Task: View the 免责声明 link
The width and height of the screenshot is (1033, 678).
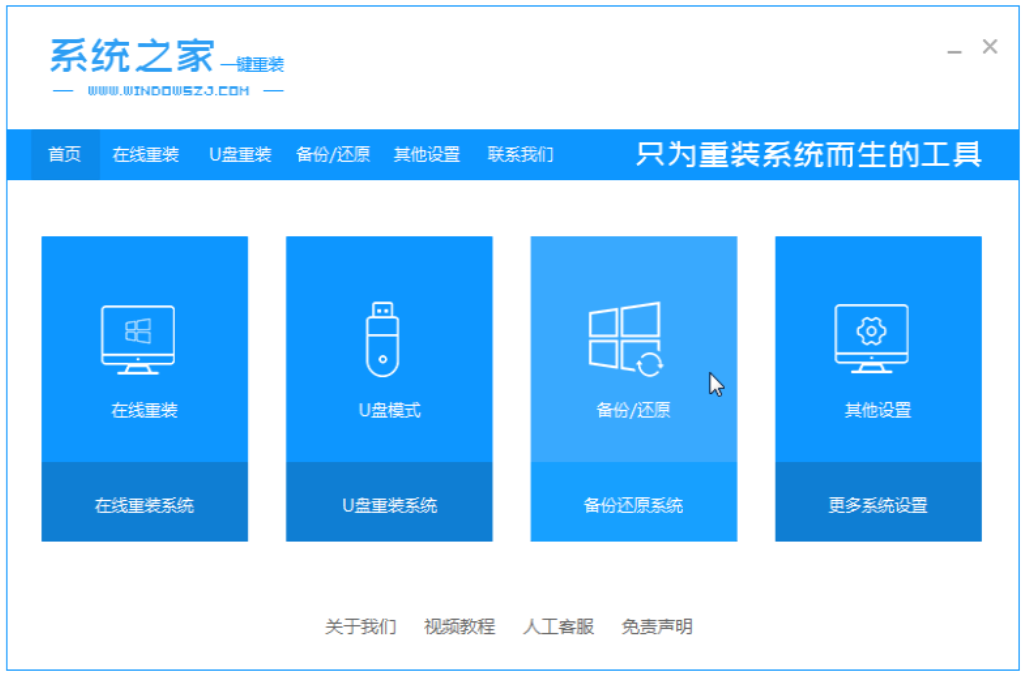Action: (657, 627)
